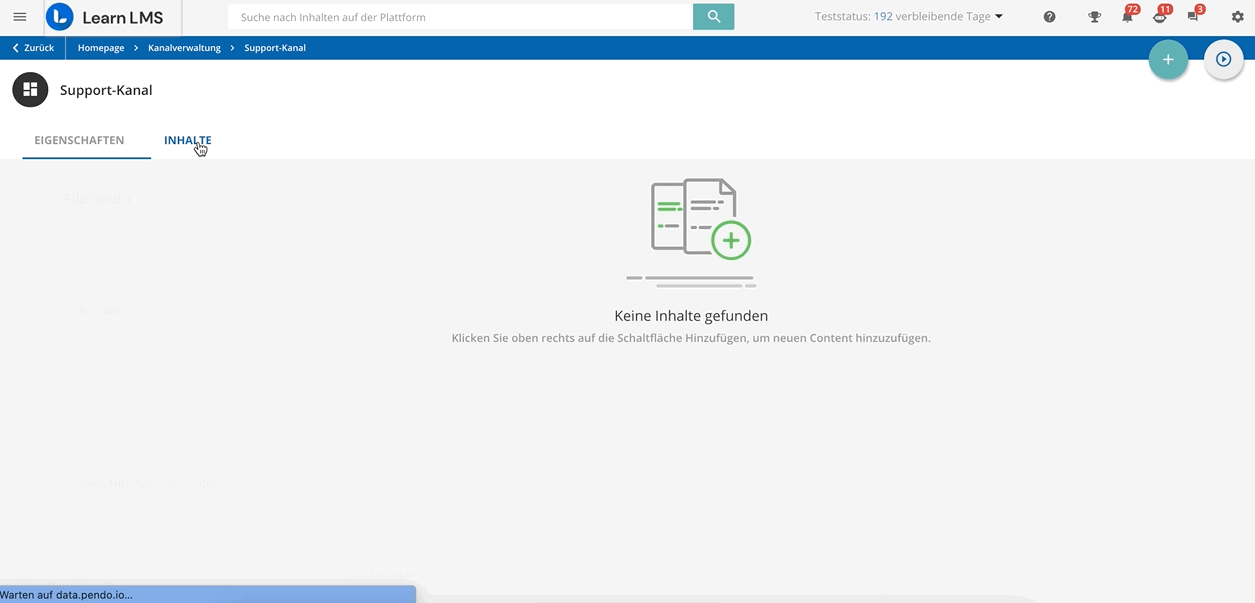The width and height of the screenshot is (1255, 603).
Task: Click the hint text about Hinzufügen button
Action: pyautogui.click(x=691, y=338)
